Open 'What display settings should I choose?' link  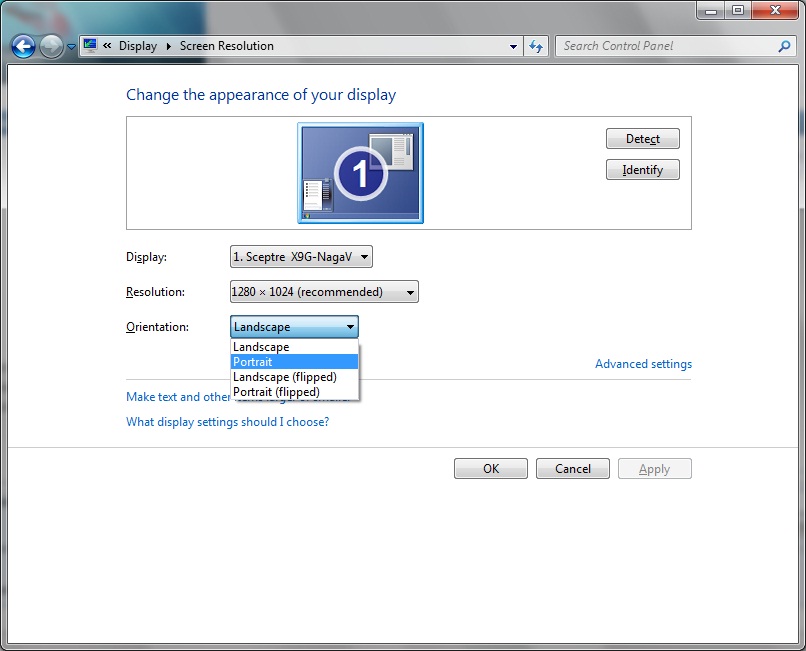222,421
